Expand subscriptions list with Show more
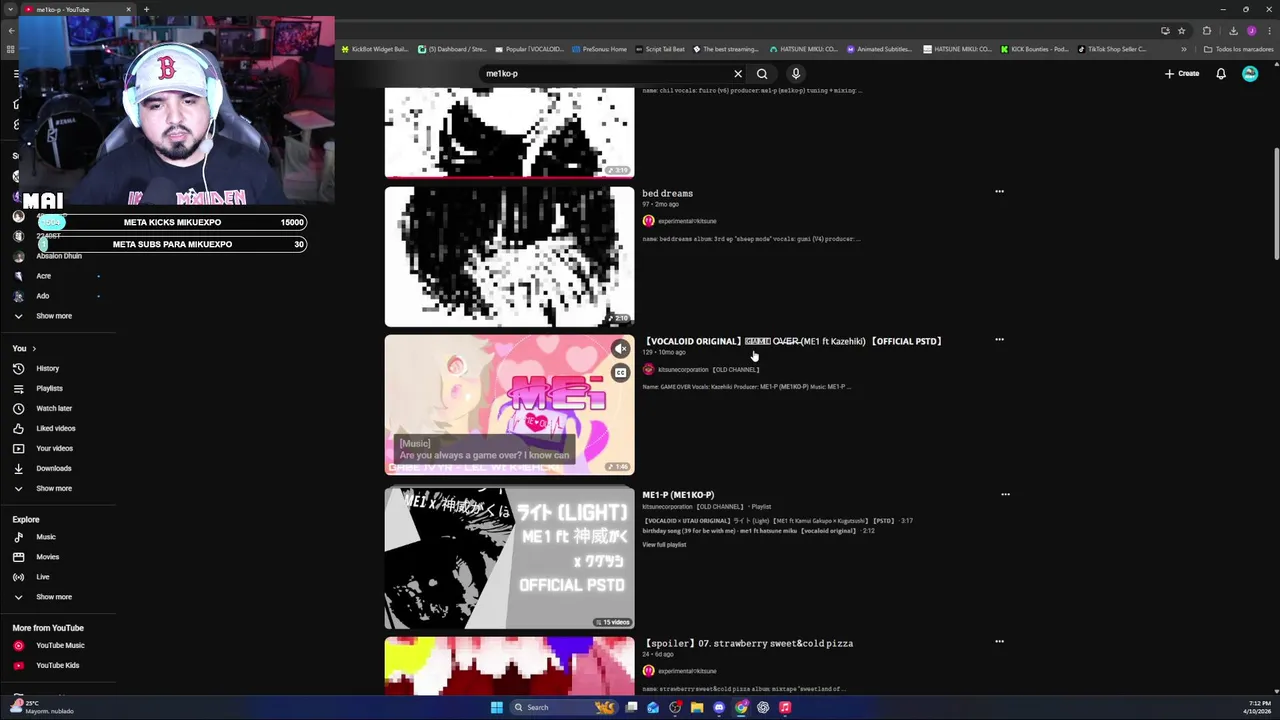1280x720 pixels. pos(54,316)
